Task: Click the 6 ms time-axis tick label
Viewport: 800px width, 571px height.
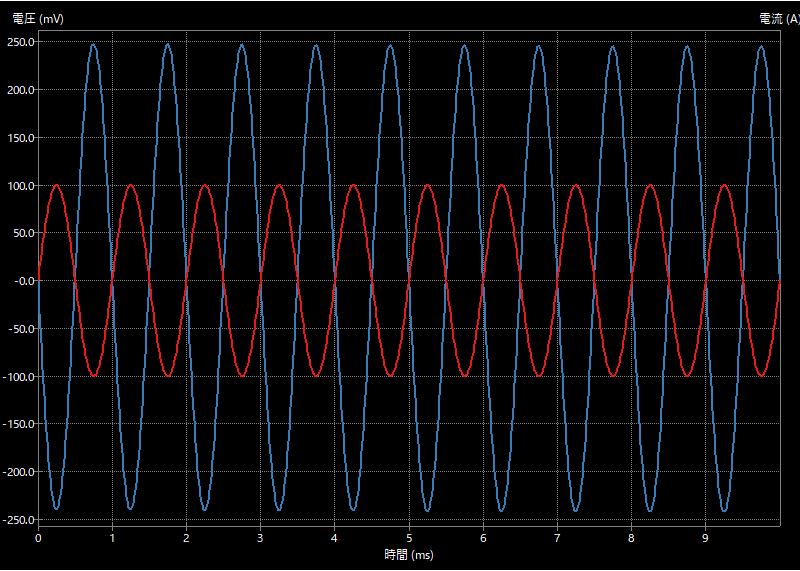Action: tap(483, 538)
